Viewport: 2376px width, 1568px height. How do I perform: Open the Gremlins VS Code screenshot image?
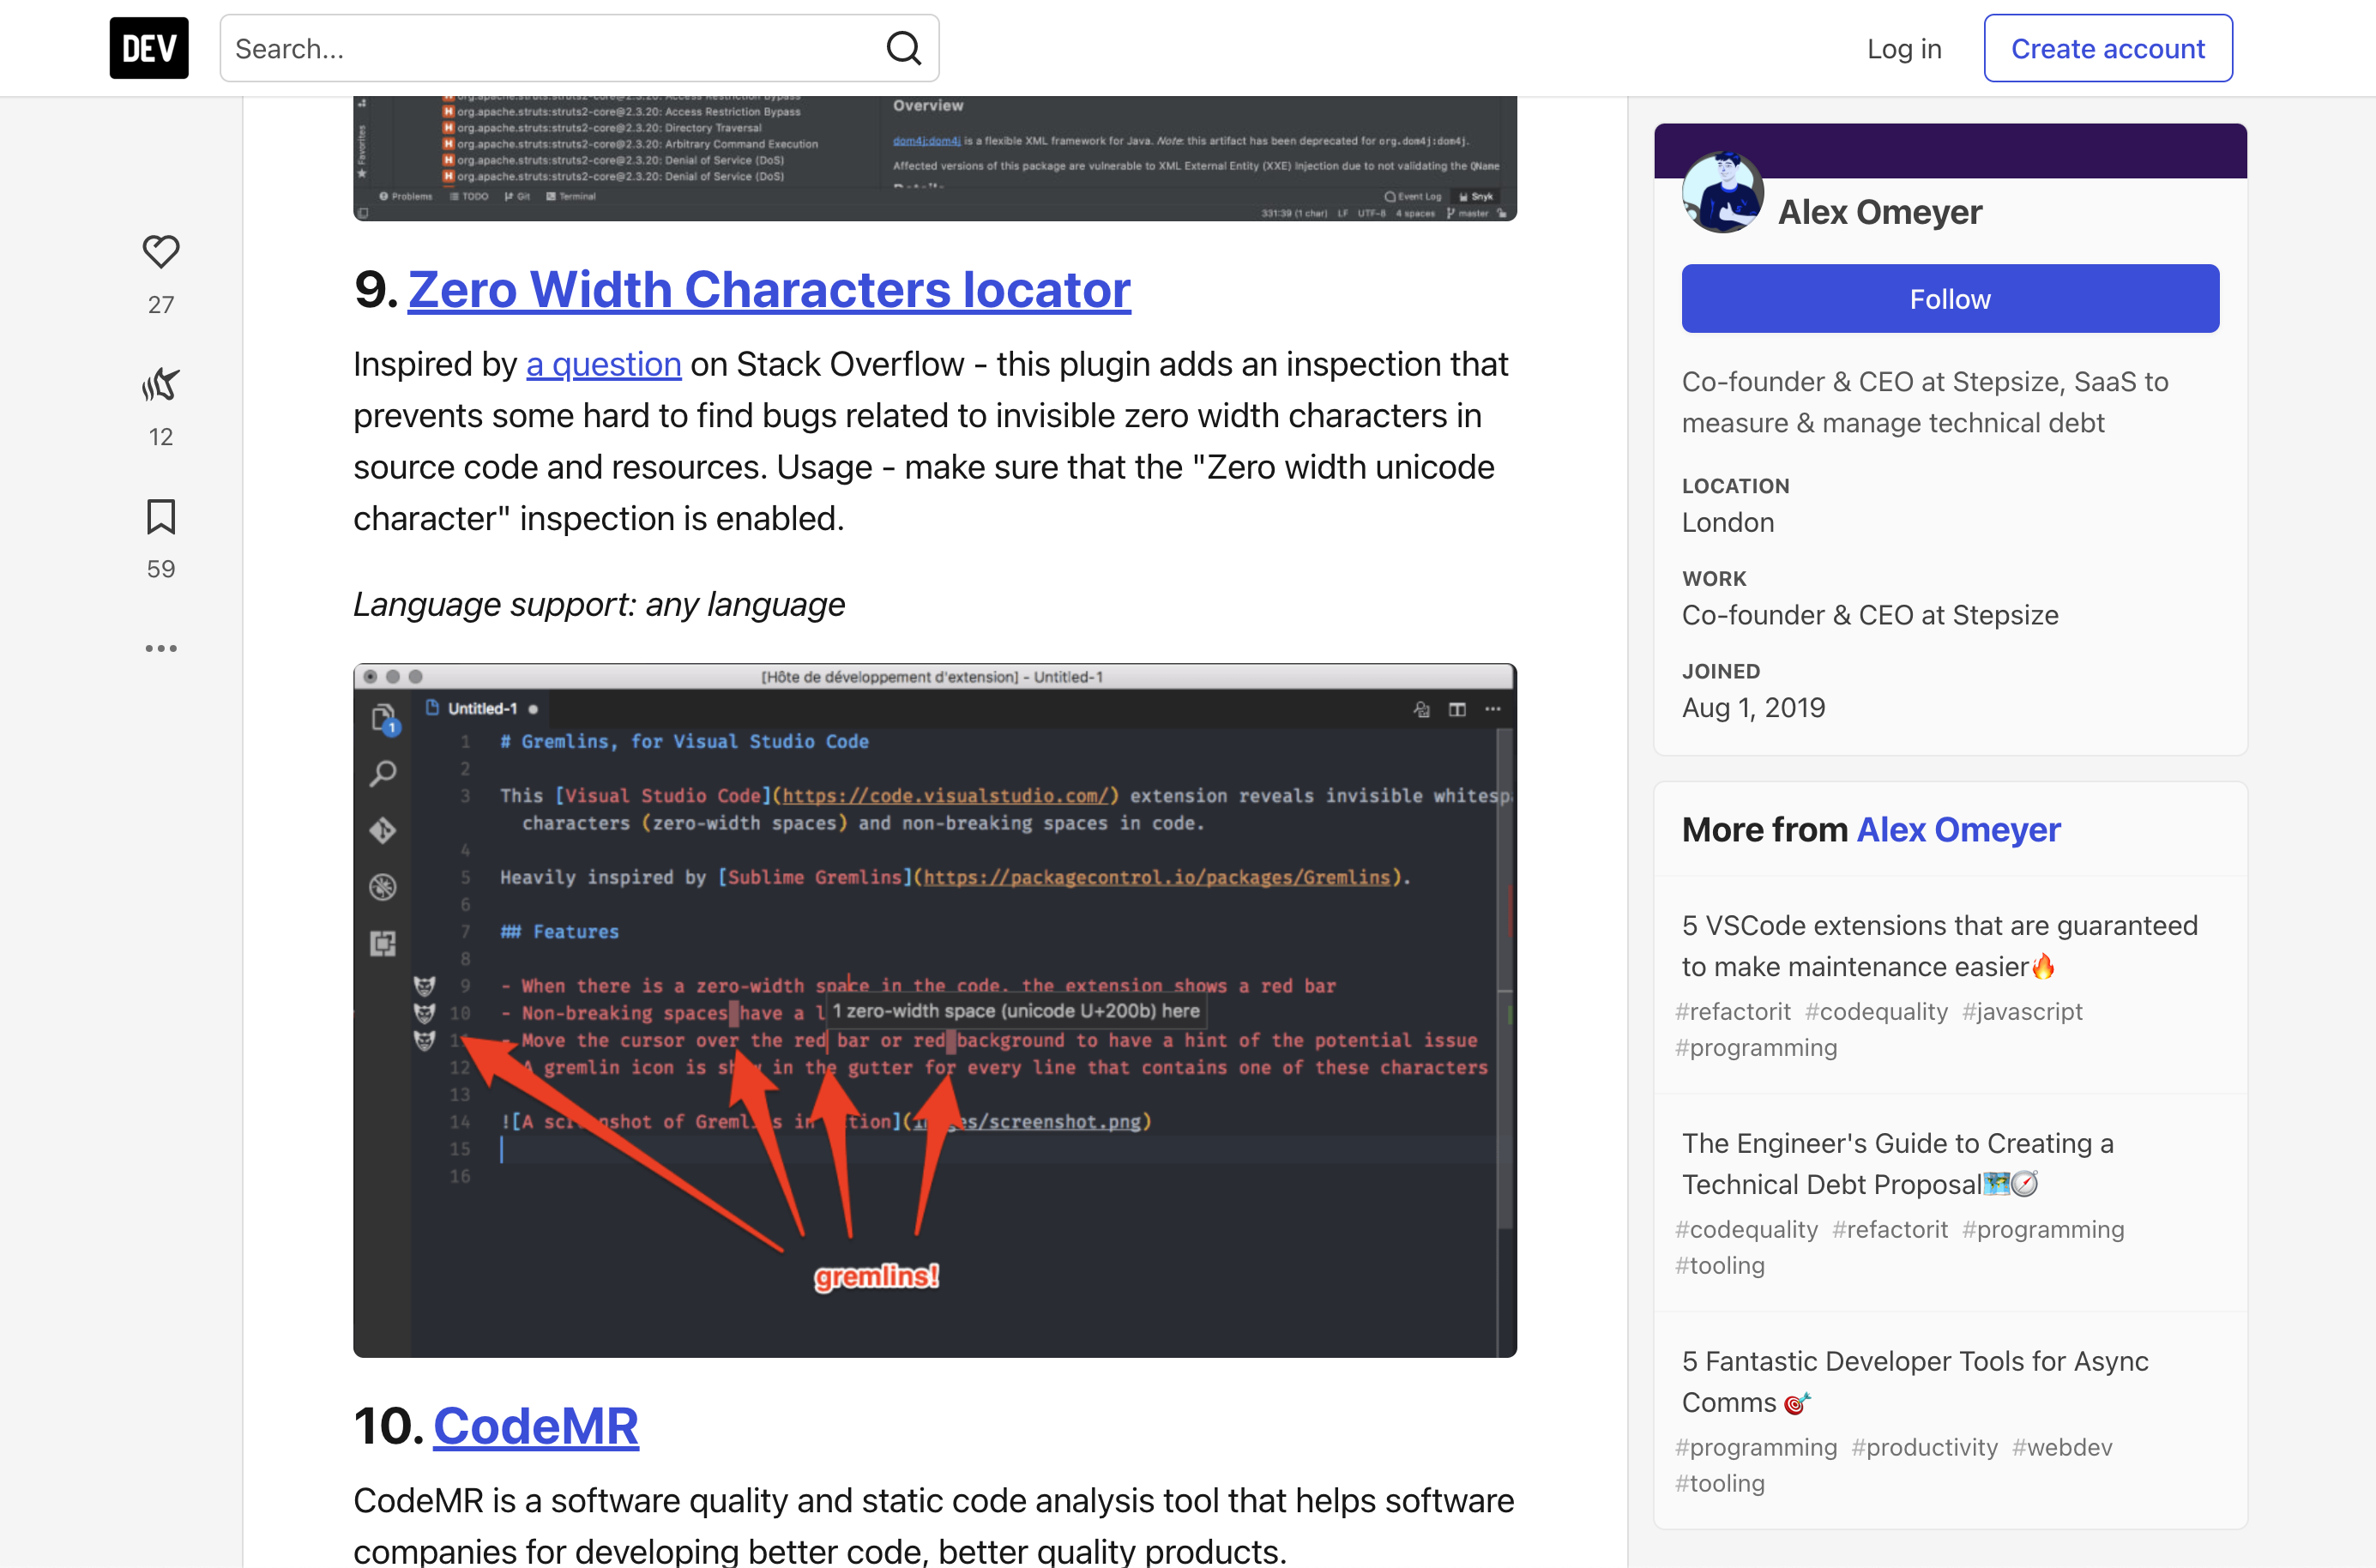tap(934, 1010)
